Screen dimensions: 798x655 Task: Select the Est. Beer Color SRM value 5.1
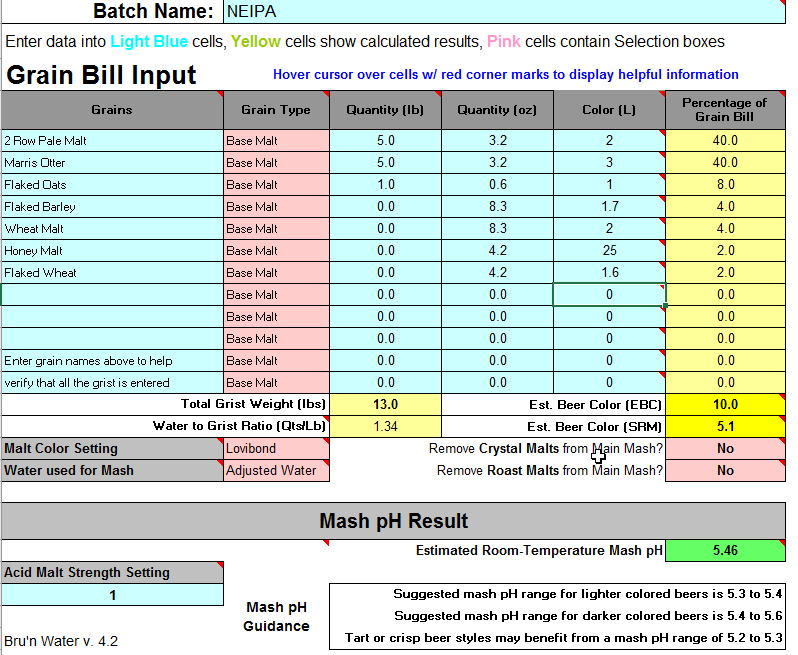point(725,426)
